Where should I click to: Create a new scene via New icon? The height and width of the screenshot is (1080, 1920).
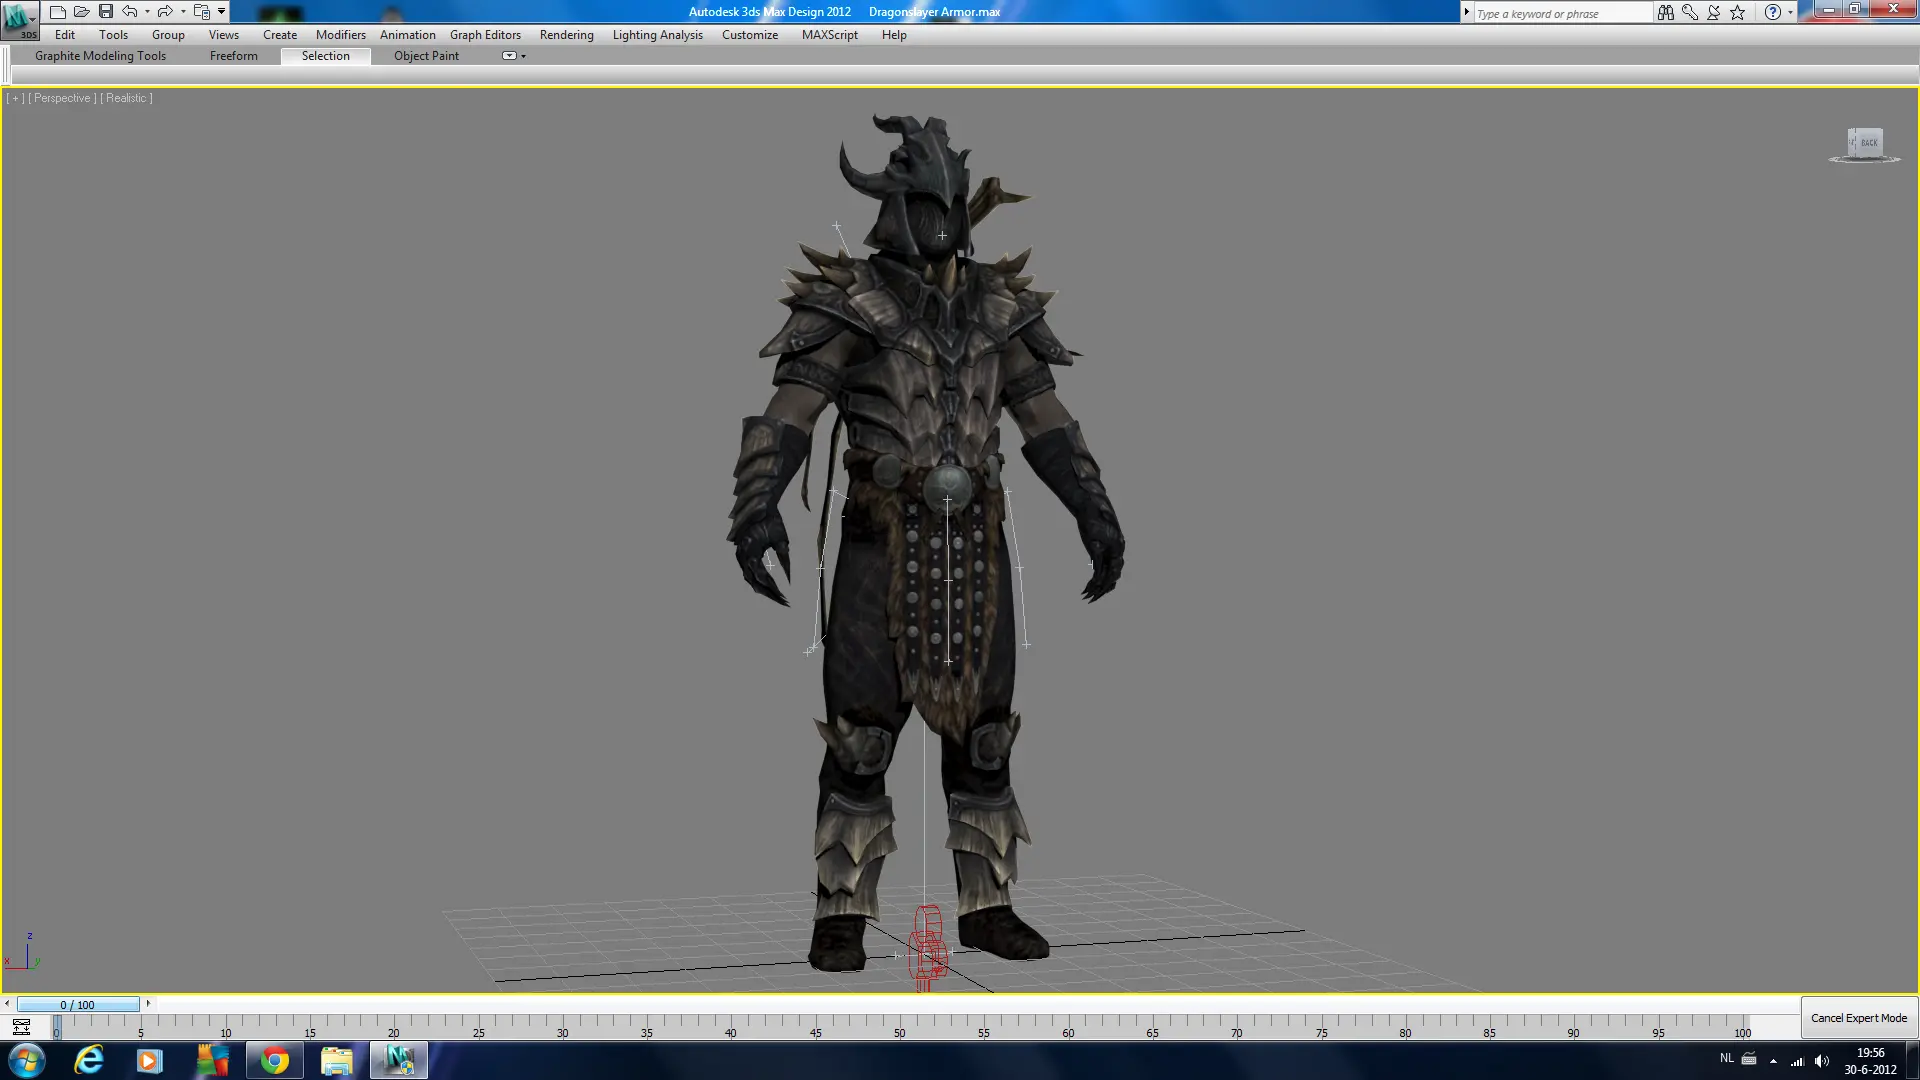pyautogui.click(x=57, y=12)
